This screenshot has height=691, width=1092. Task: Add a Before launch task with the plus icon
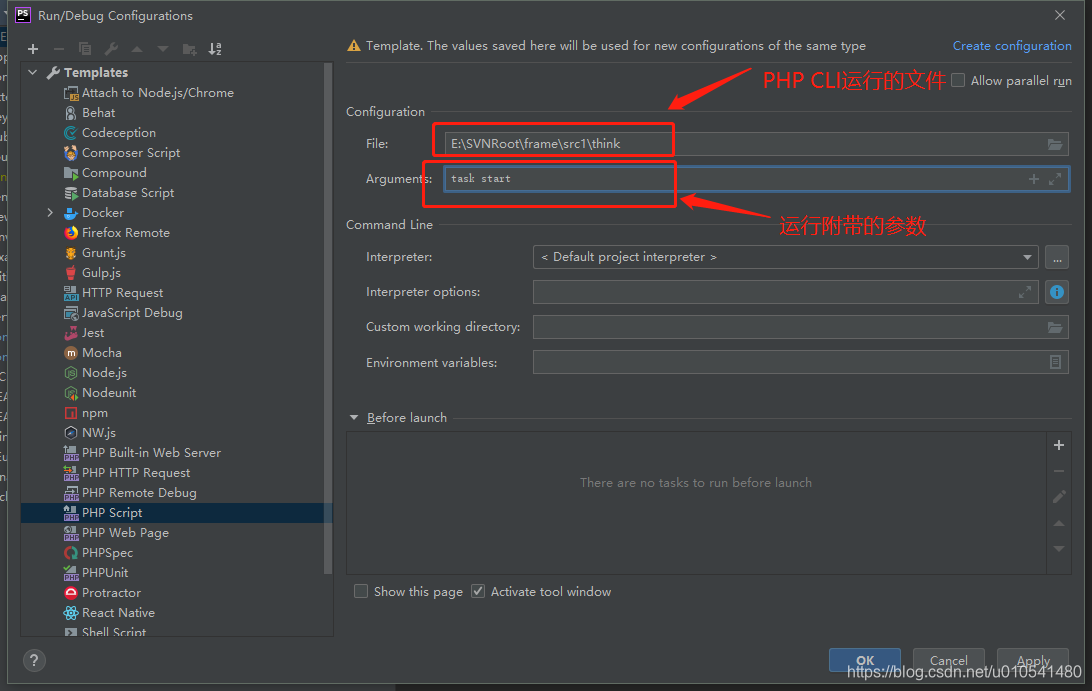pos(1059,445)
